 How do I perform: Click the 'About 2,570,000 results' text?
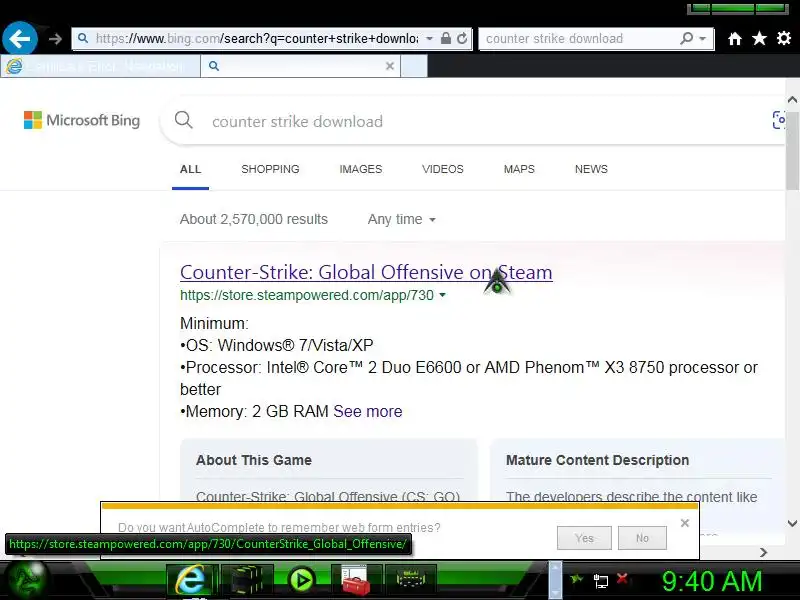tap(254, 219)
